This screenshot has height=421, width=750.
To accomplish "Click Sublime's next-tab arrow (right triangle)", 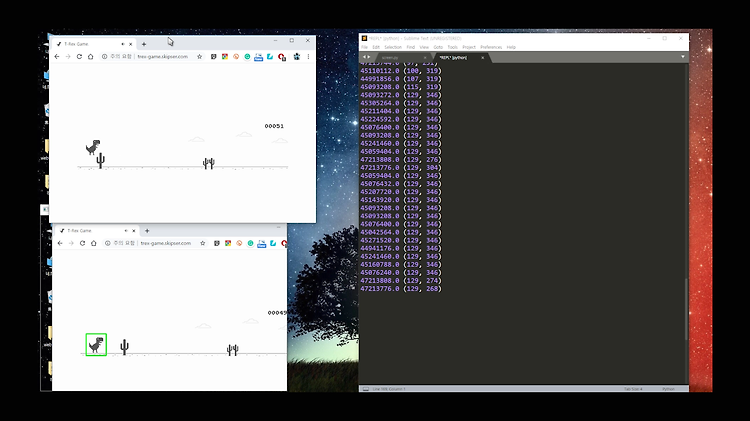I will pos(369,57).
